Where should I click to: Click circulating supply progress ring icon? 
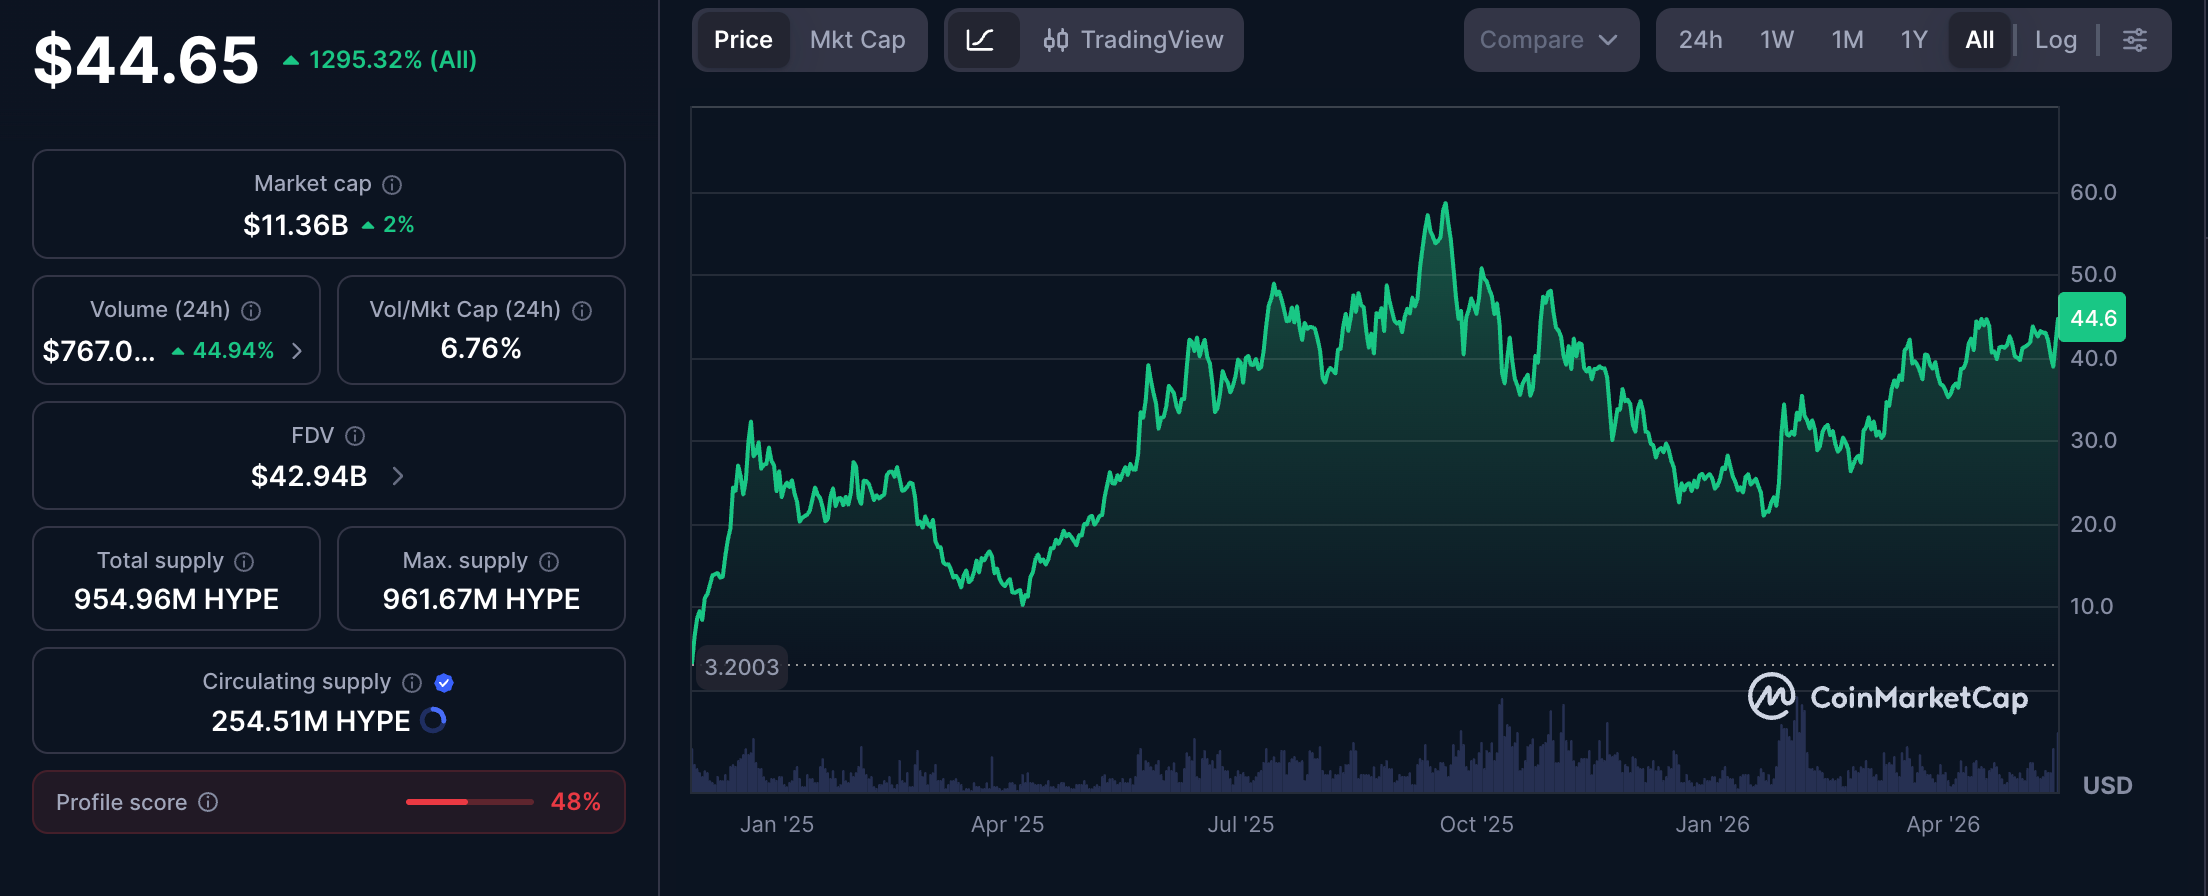(x=433, y=720)
